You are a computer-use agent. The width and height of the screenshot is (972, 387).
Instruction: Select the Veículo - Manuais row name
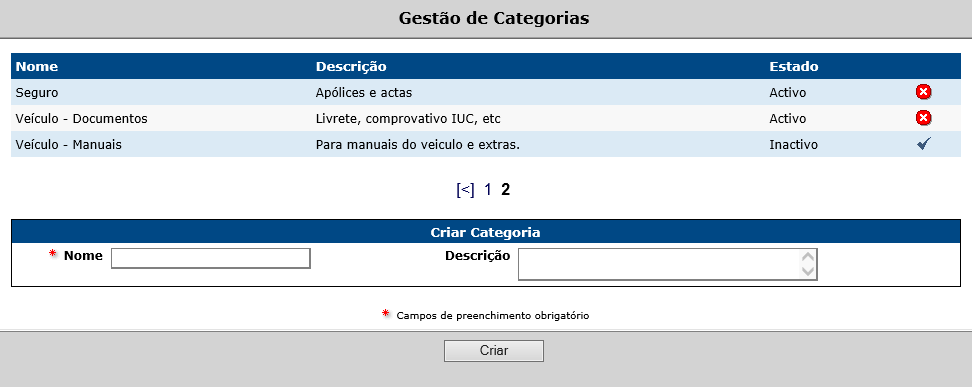tap(68, 145)
